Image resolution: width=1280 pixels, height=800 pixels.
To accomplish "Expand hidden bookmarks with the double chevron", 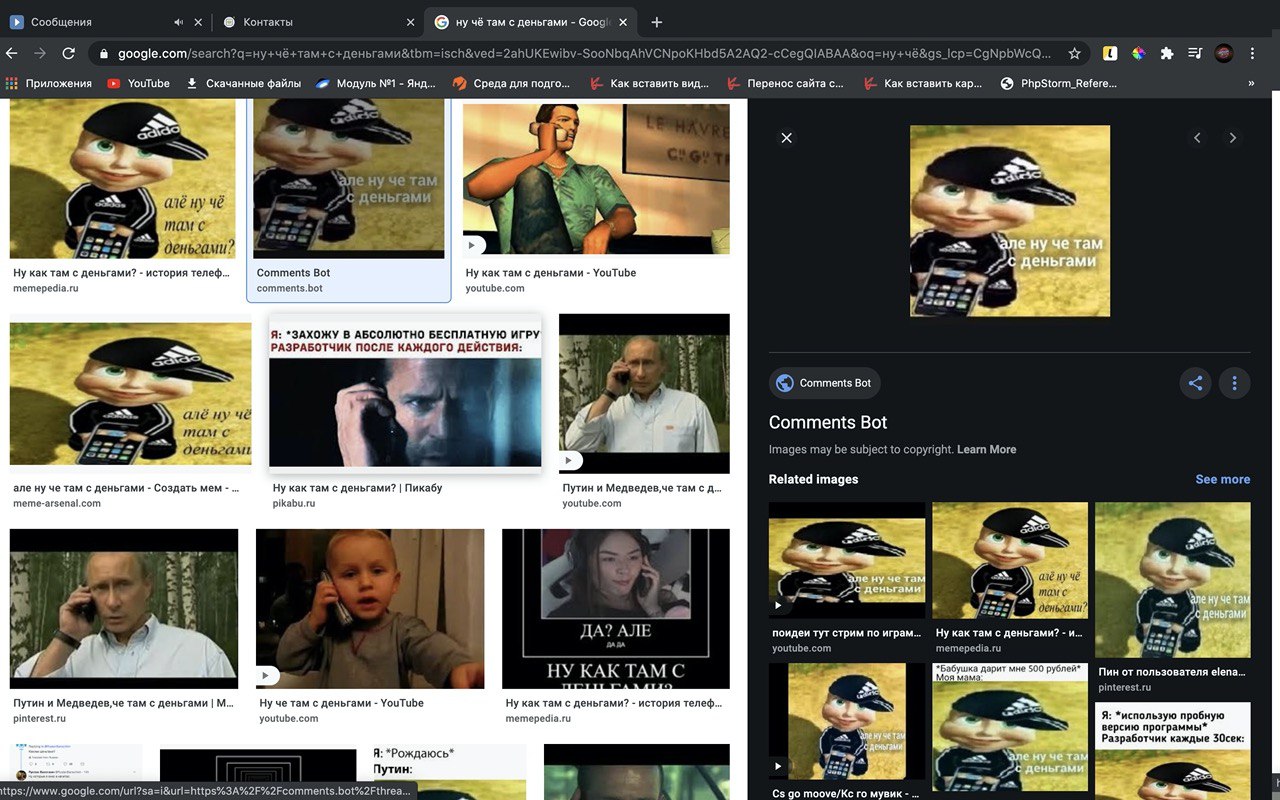I will pos(1251,83).
